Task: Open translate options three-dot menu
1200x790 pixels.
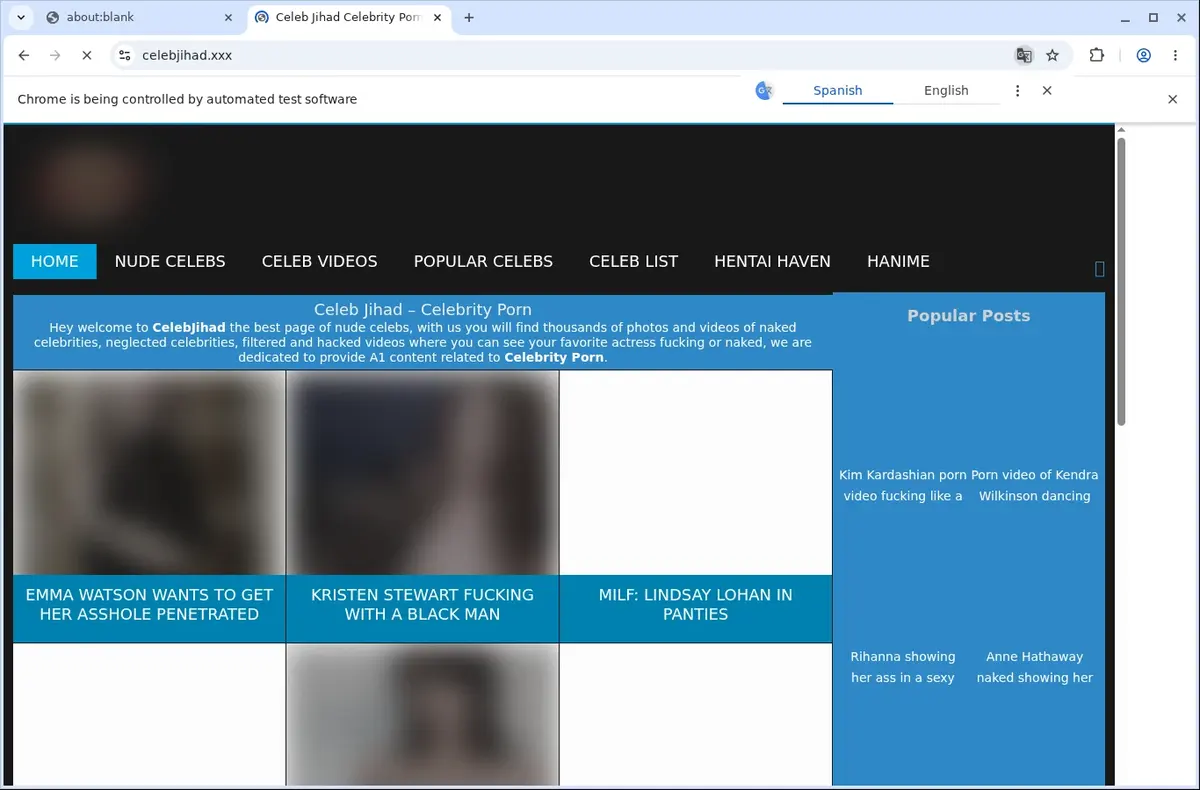Action: coord(1017,91)
